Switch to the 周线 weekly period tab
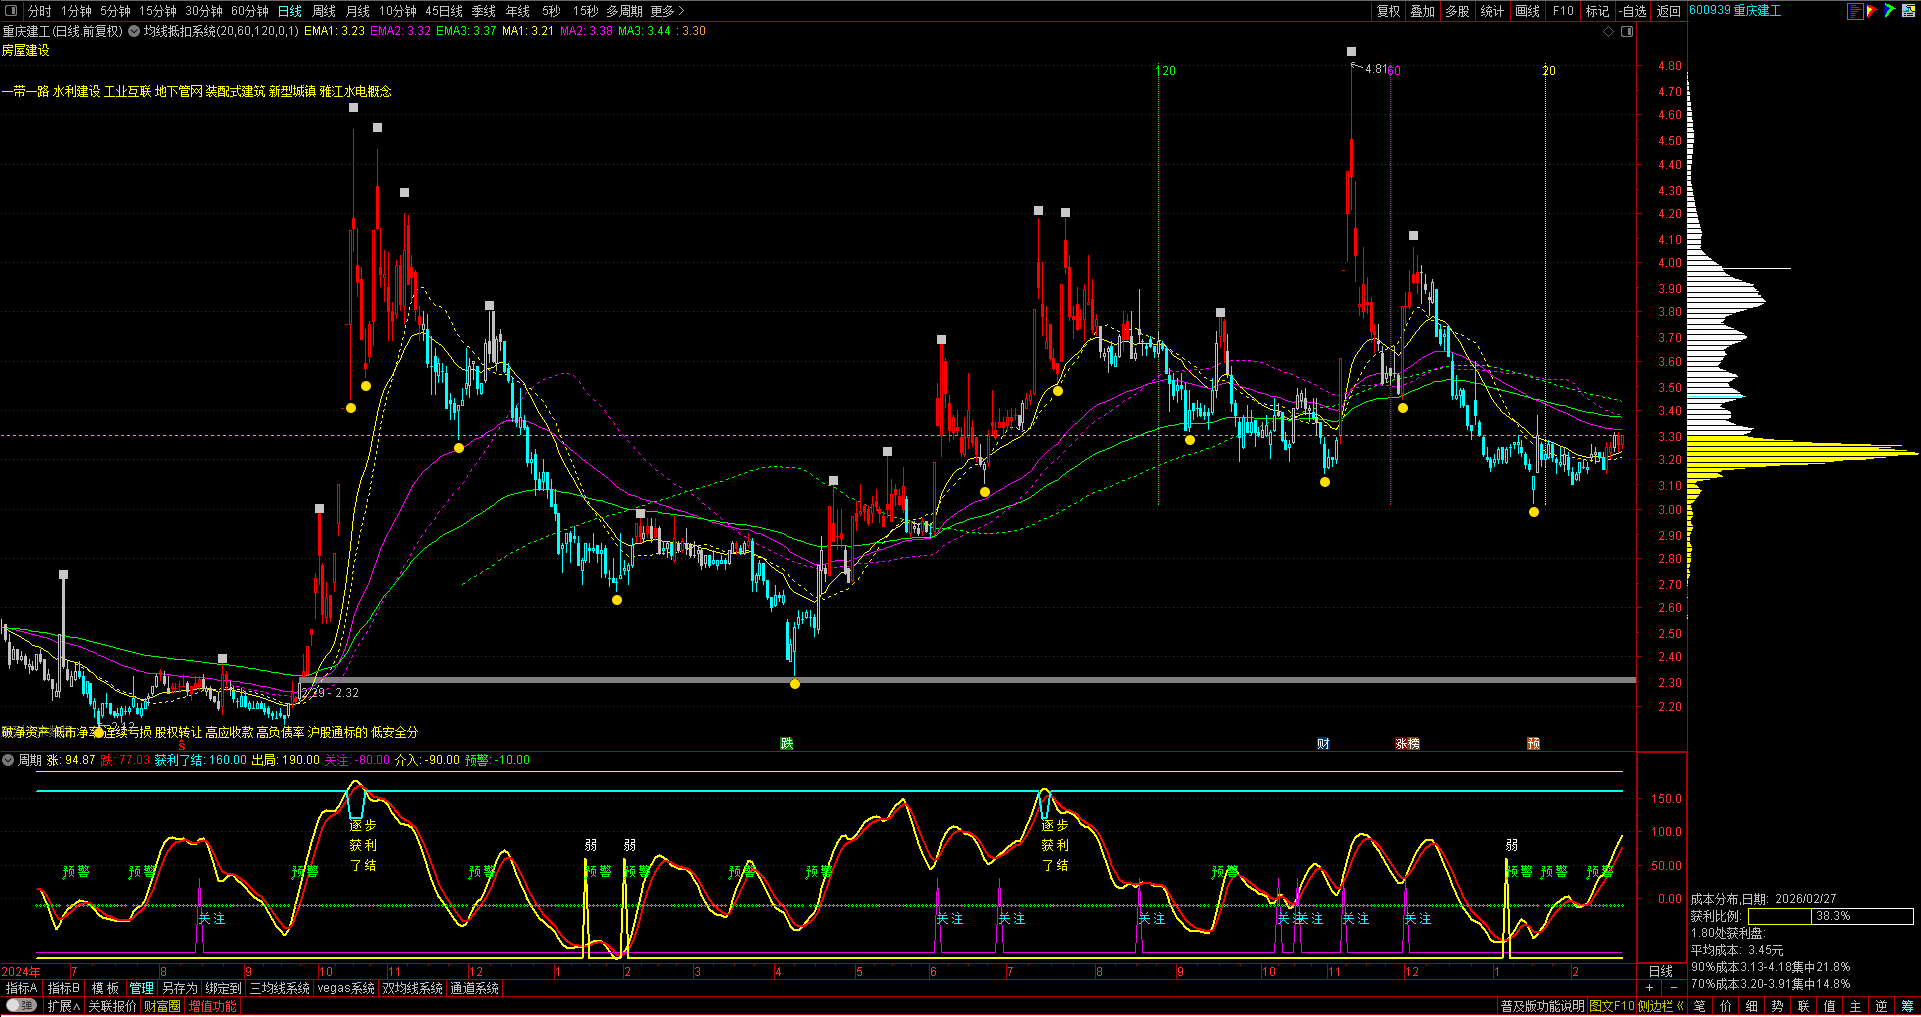1921x1017 pixels. [324, 11]
